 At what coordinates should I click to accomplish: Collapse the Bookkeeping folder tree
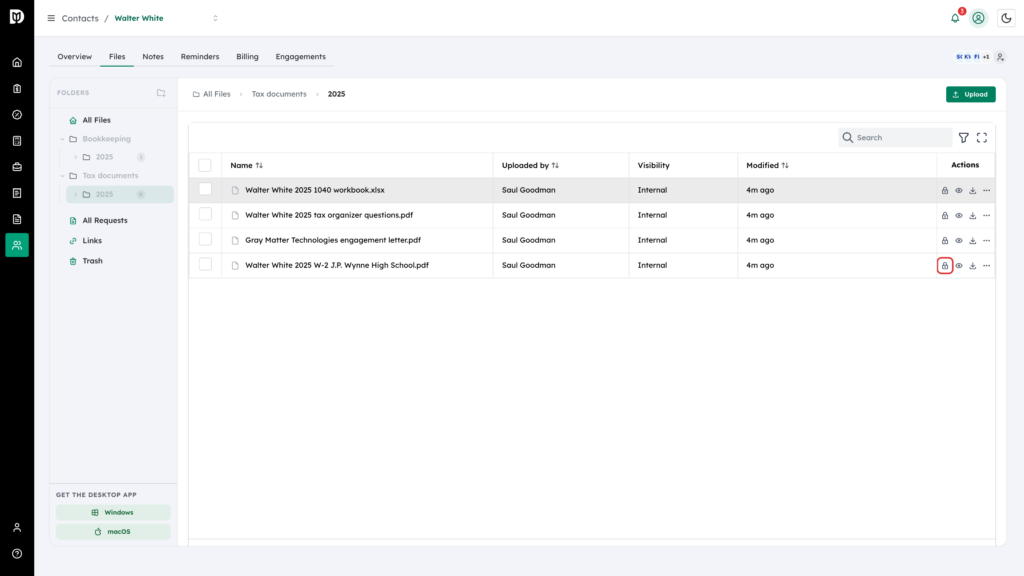[x=63, y=139]
